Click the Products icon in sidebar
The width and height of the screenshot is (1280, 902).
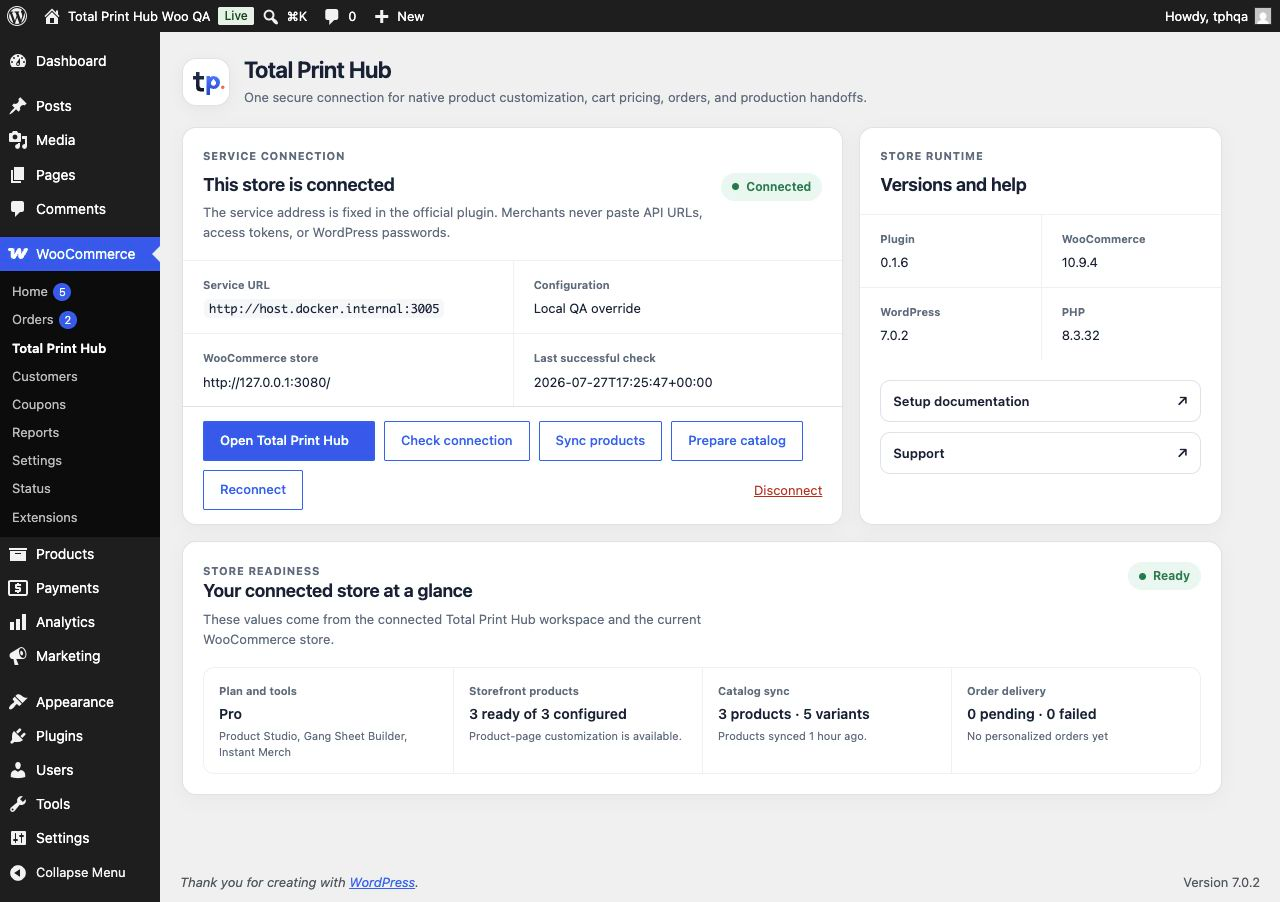pos(18,554)
